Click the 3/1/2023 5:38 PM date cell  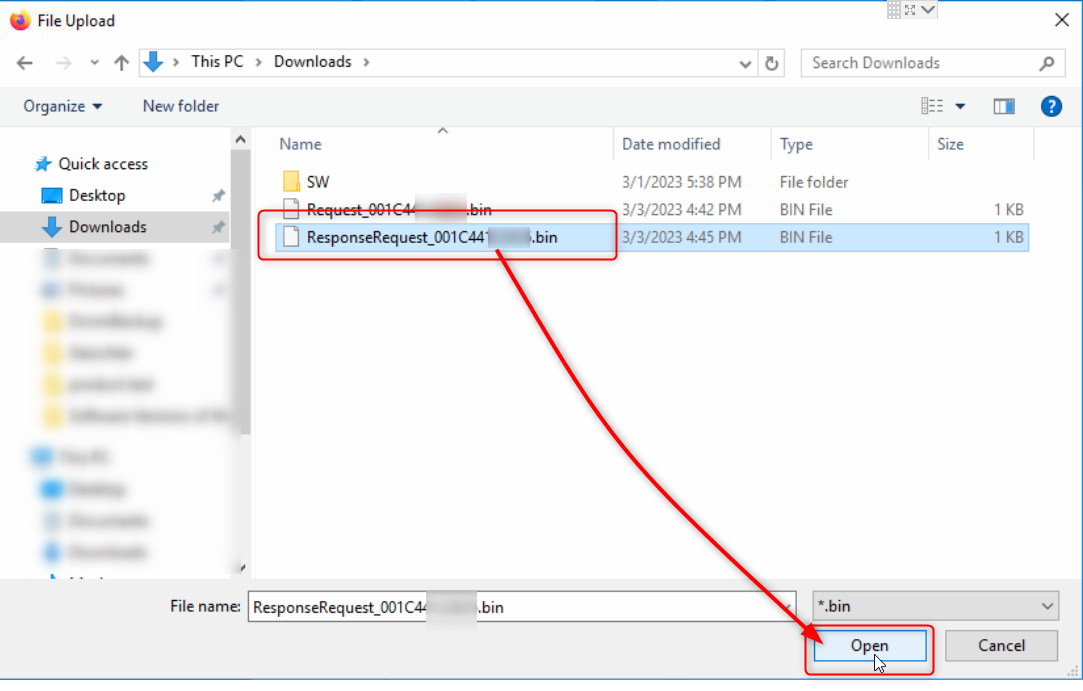coord(681,182)
